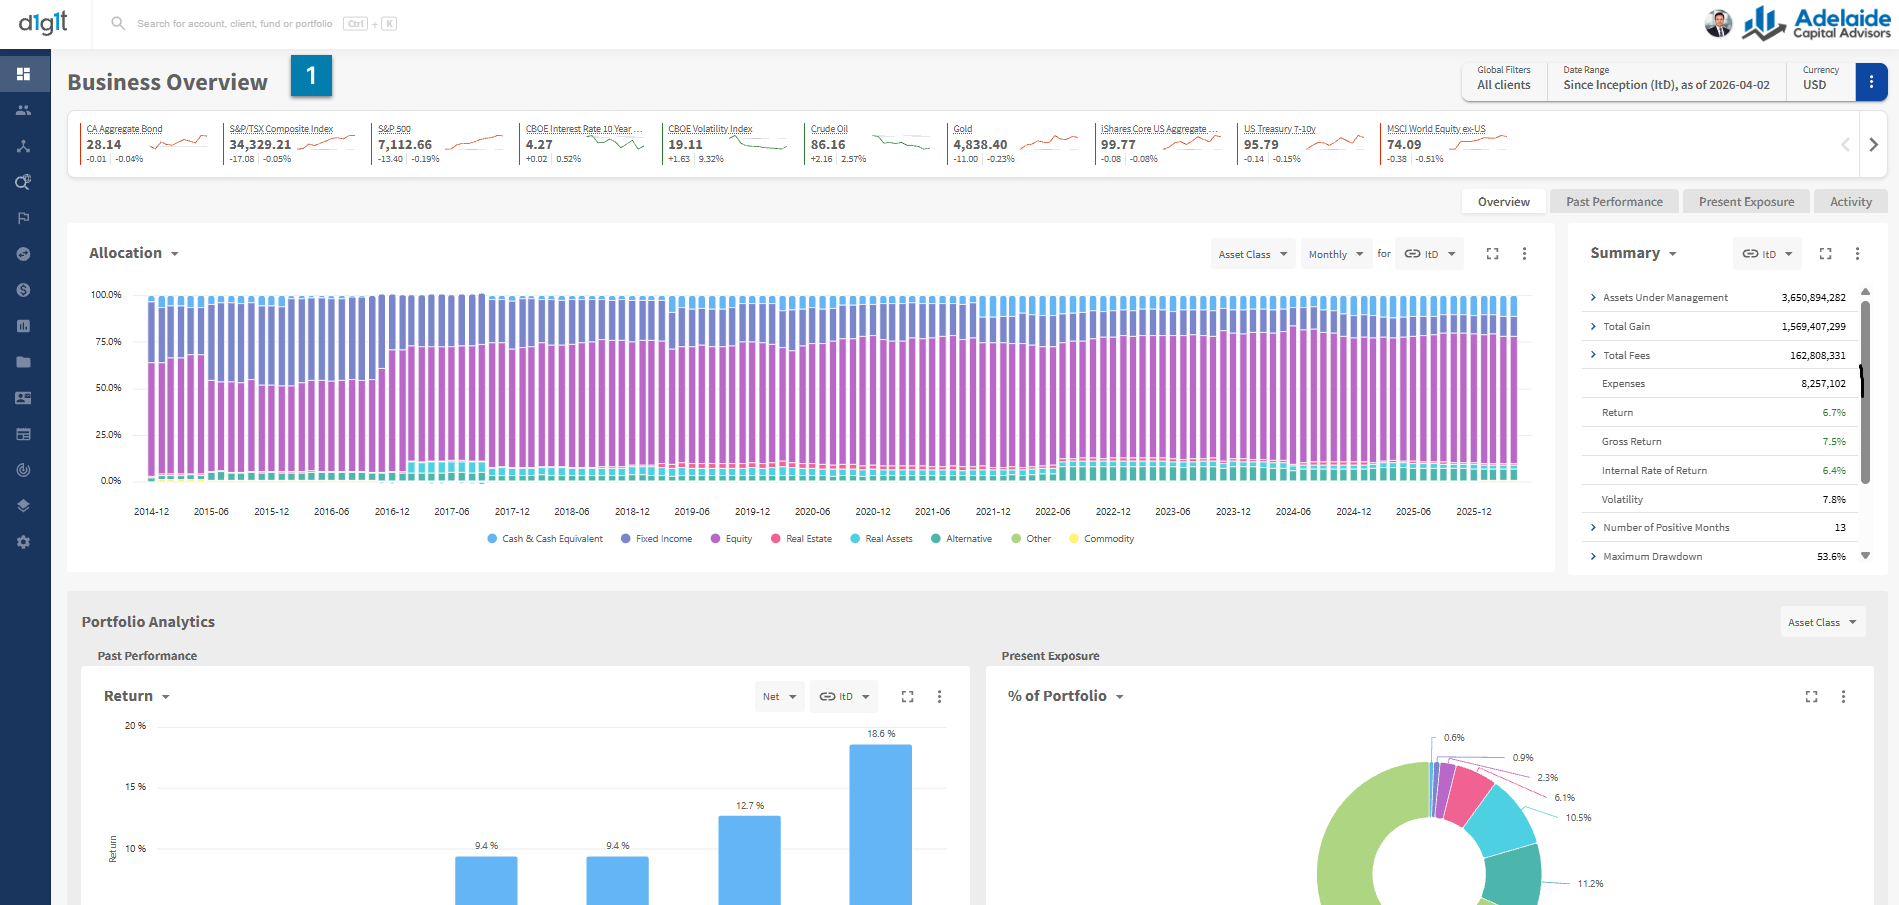Open the clients people icon in the sidebar

coord(24,110)
